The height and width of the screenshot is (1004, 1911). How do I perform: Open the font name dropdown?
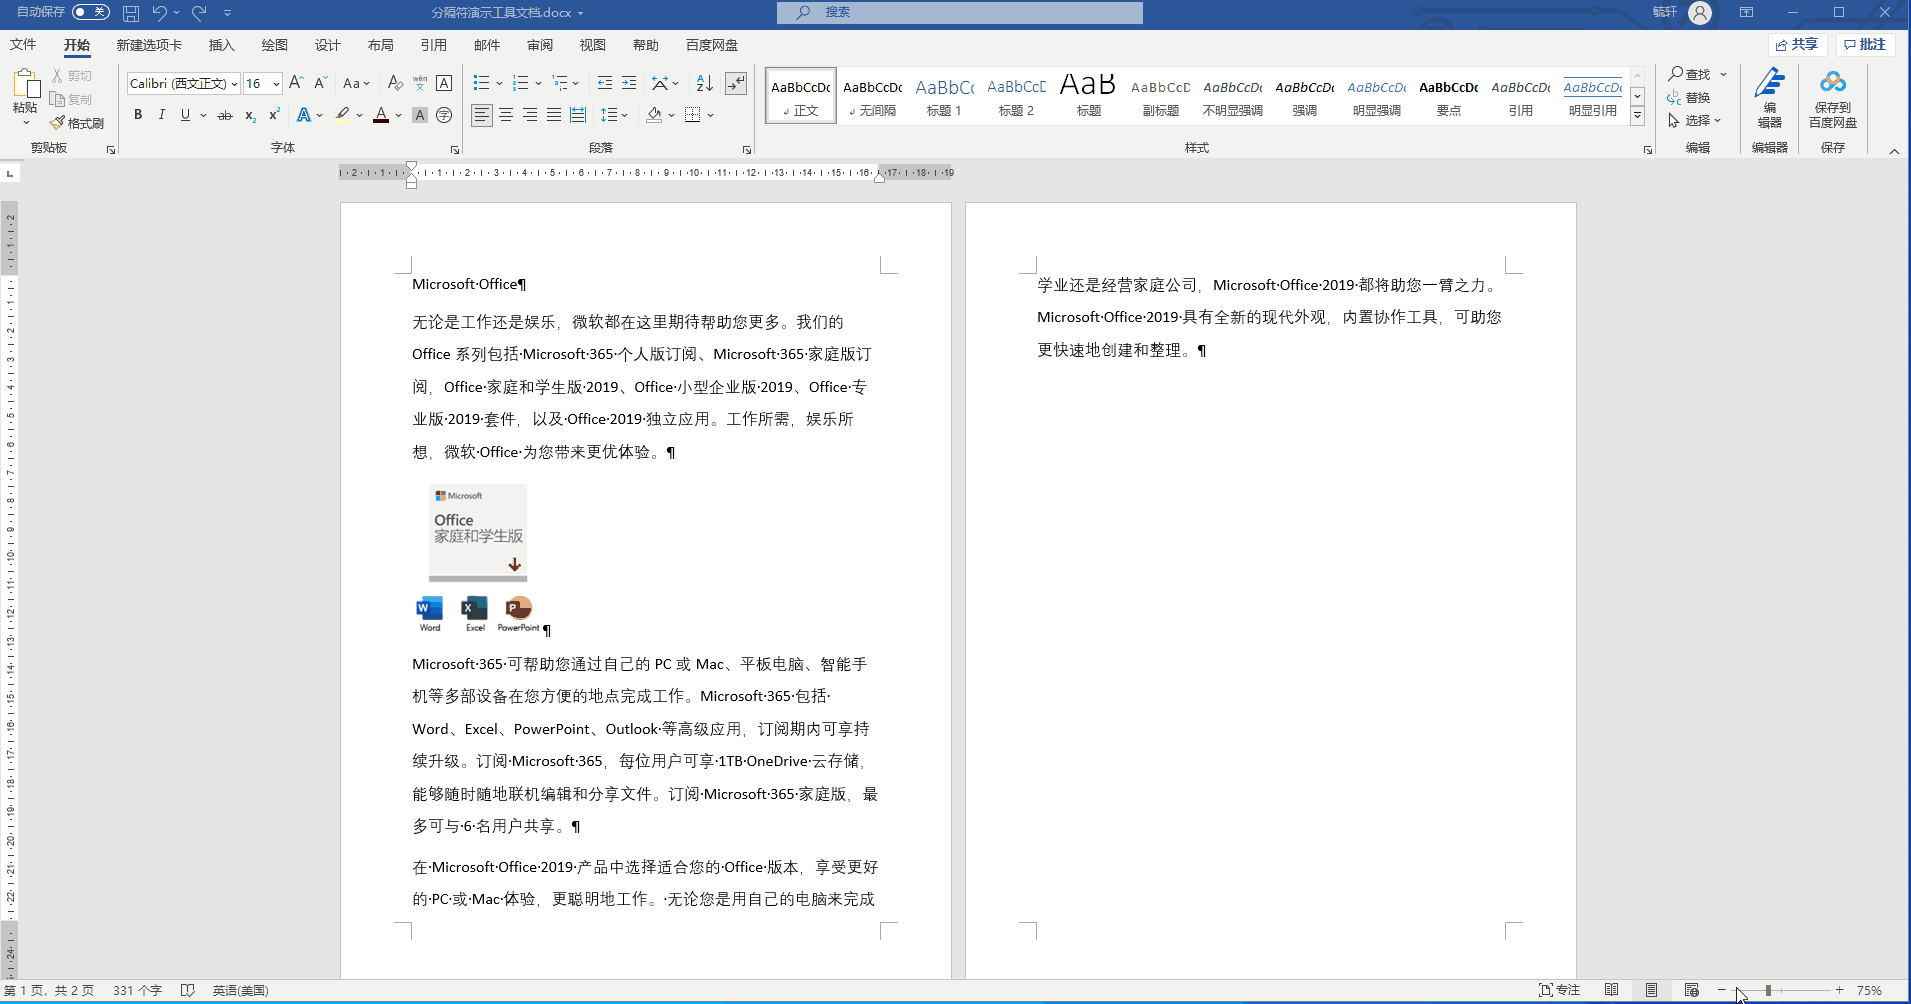coord(234,84)
